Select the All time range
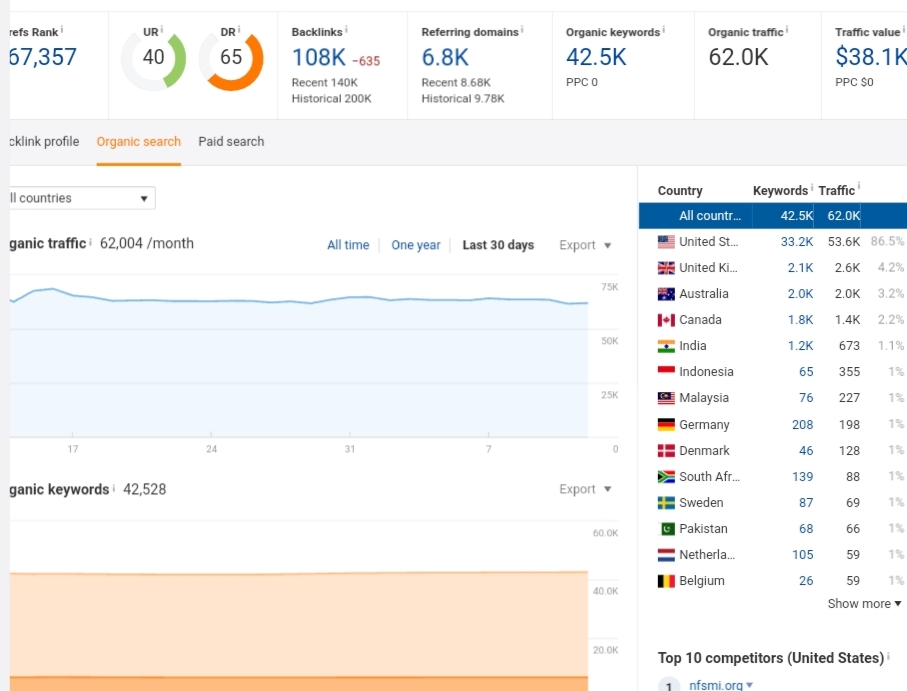Image resolution: width=907 pixels, height=691 pixels. [348, 245]
